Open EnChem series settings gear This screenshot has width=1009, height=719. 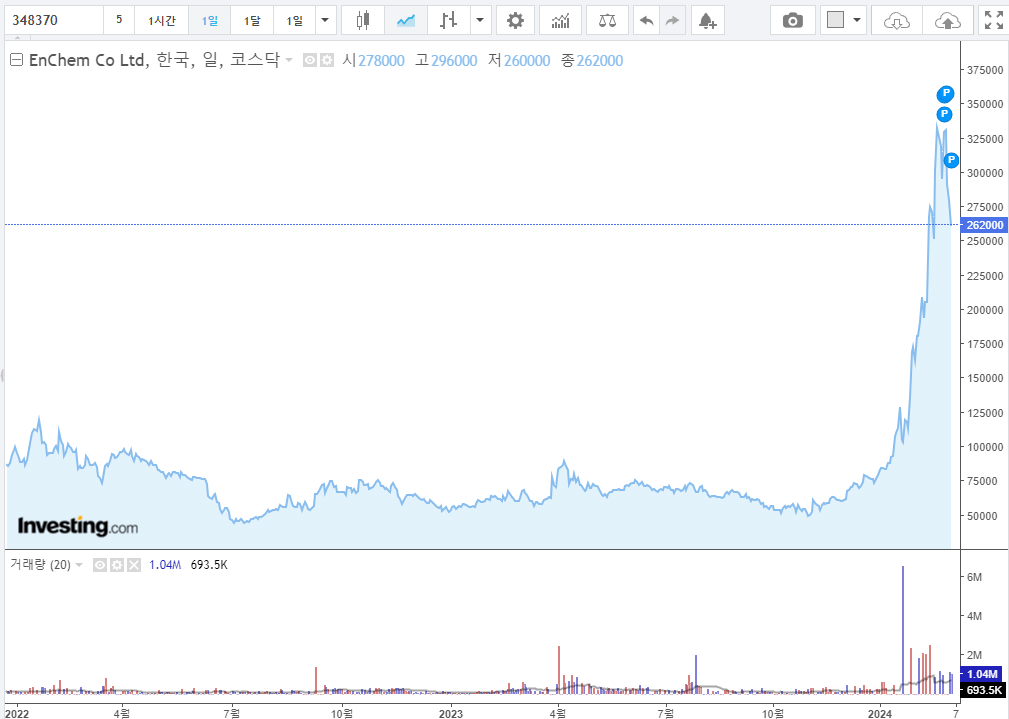326,61
